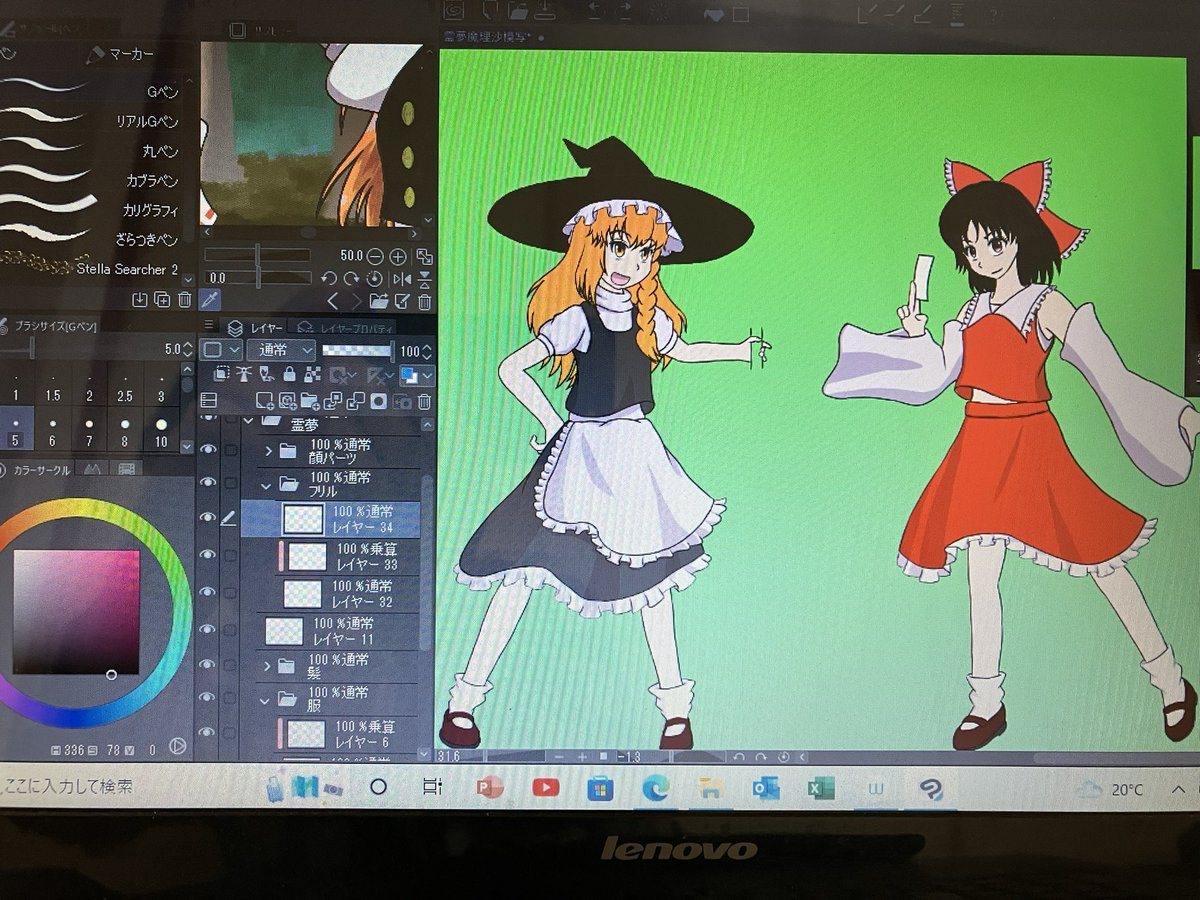Click the show layers in two panes icon
The width and height of the screenshot is (1200, 900).
[x=209, y=400]
